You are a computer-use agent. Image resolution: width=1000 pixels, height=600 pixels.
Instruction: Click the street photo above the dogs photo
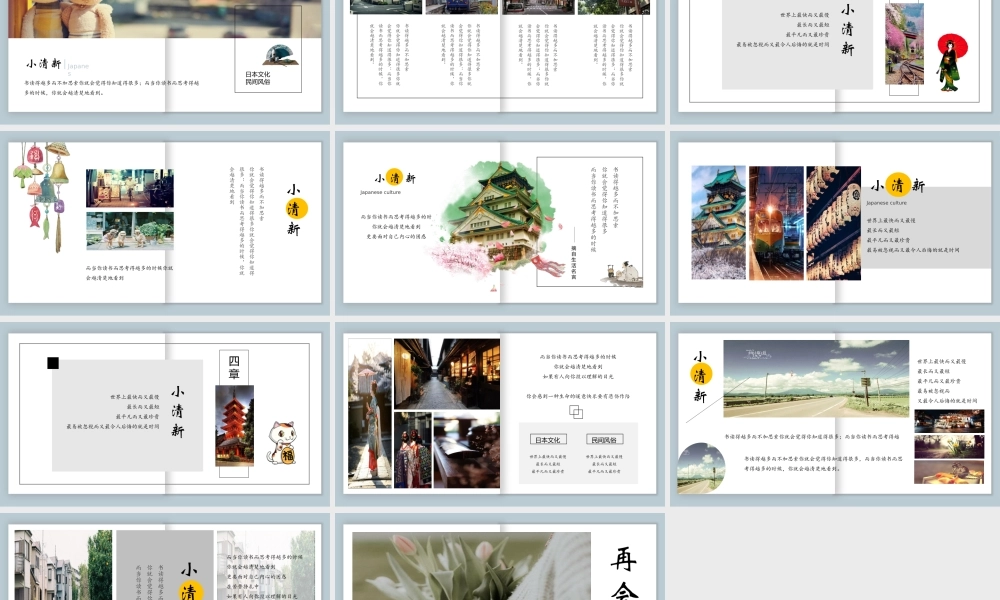tap(129, 188)
